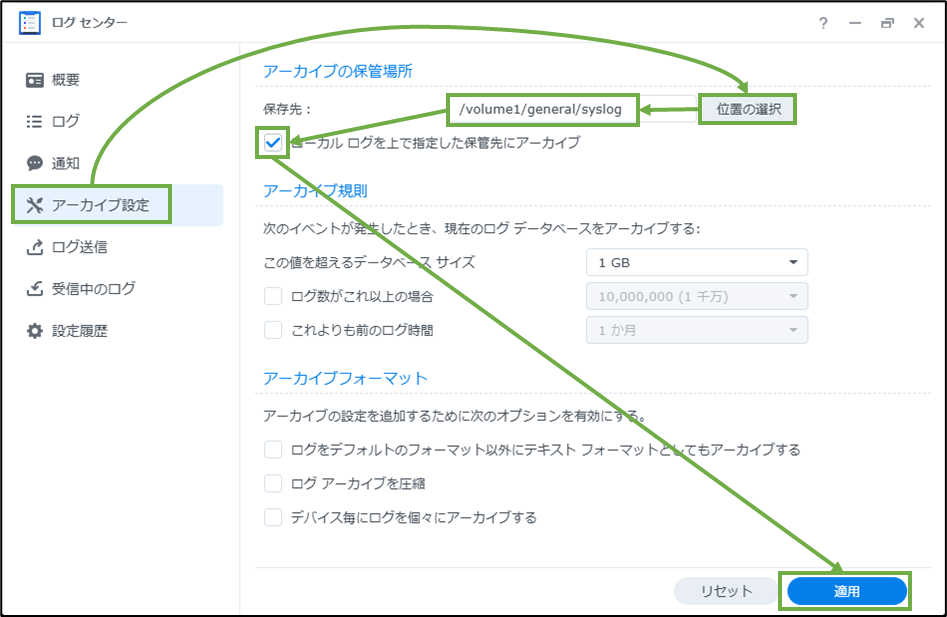Click the ログ list icon in sidebar
Image resolution: width=947 pixels, height=617 pixels.
click(35, 121)
